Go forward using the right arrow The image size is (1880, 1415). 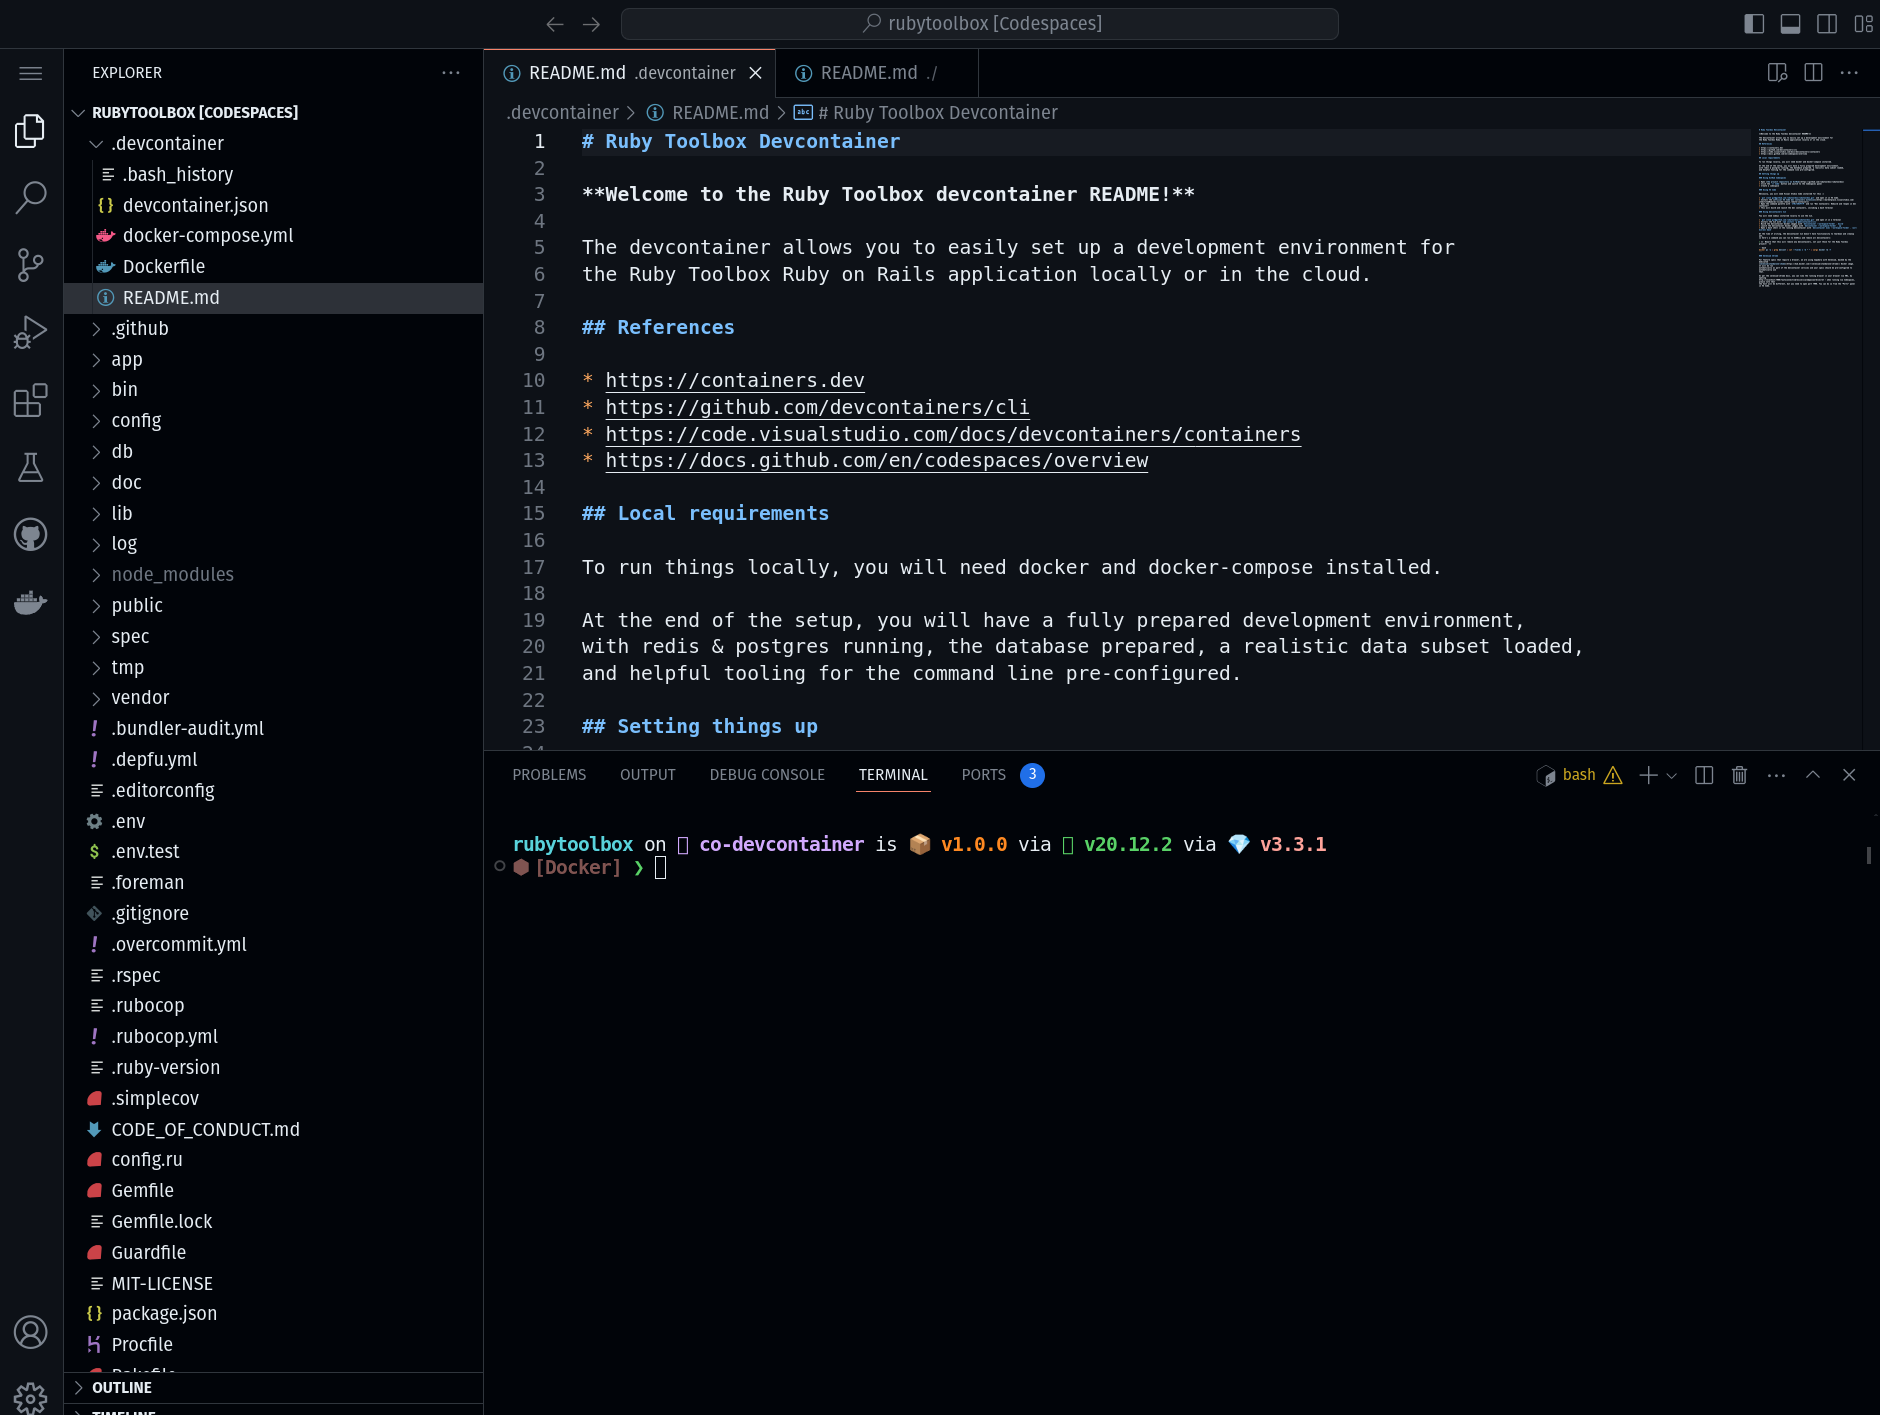[x=591, y=24]
